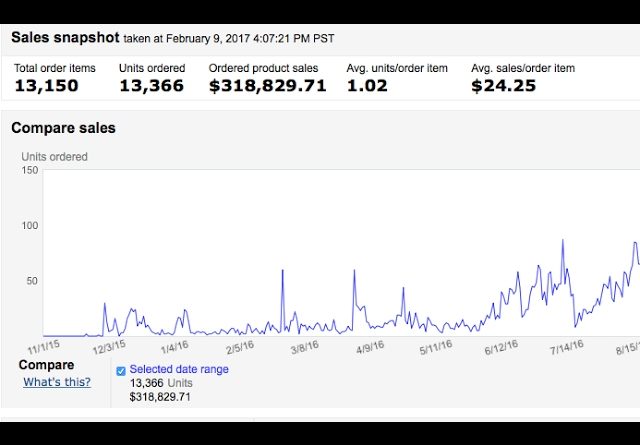Click the 12/3/15 date on chart axis

(109, 347)
